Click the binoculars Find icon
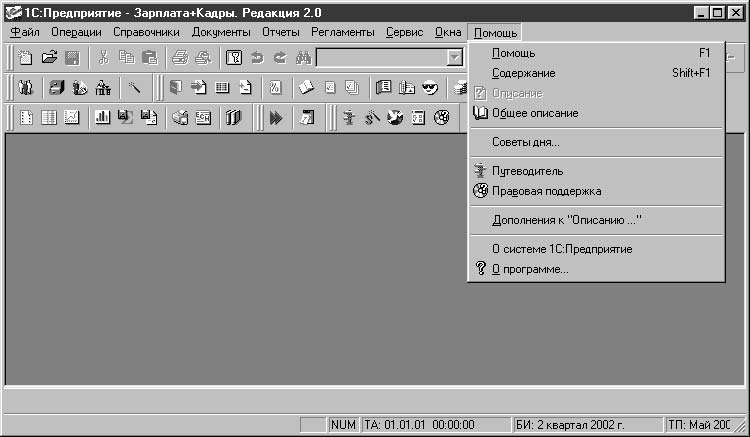This screenshot has width=750, height=437. click(x=304, y=58)
